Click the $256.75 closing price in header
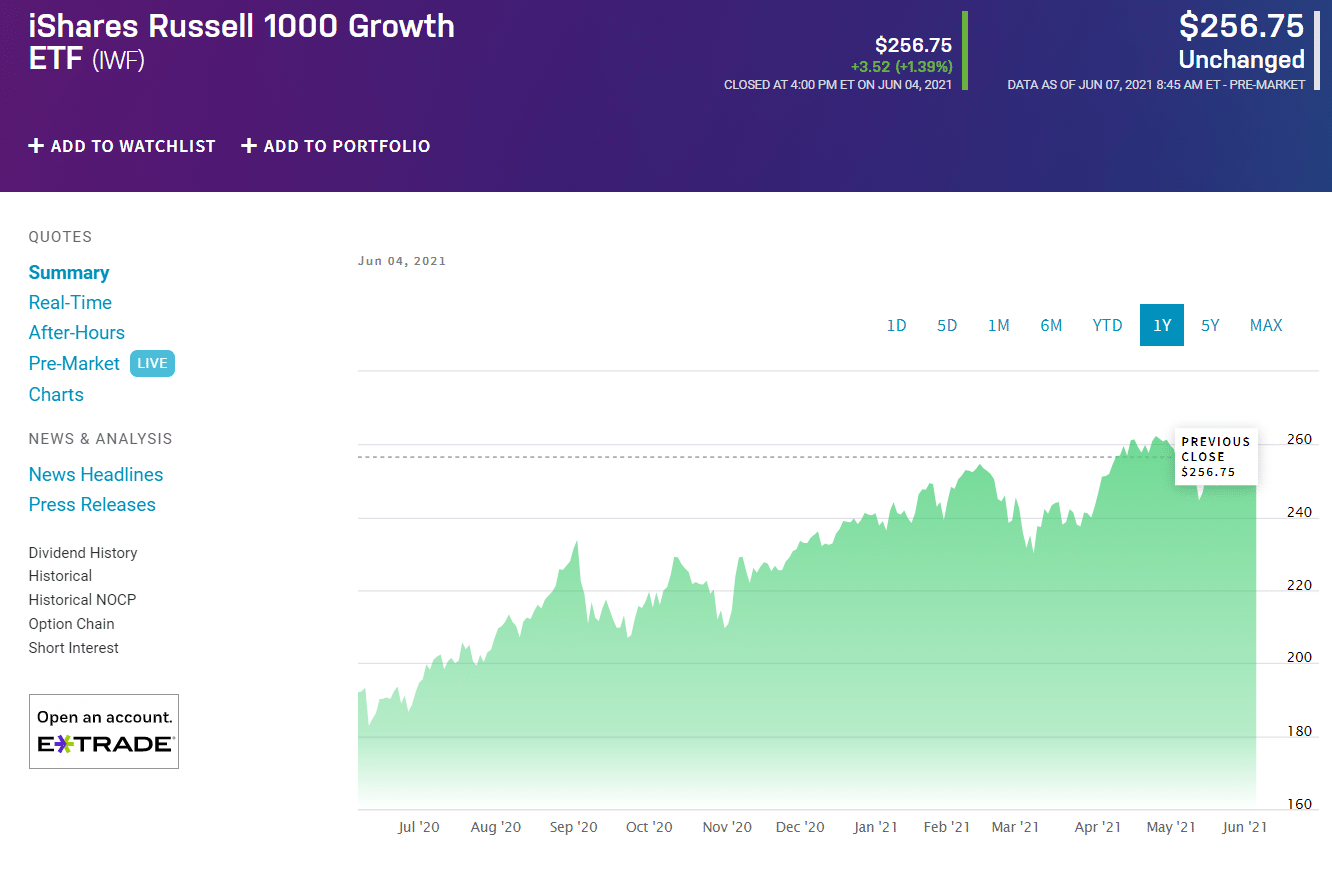This screenshot has height=880, width=1332. tap(913, 45)
